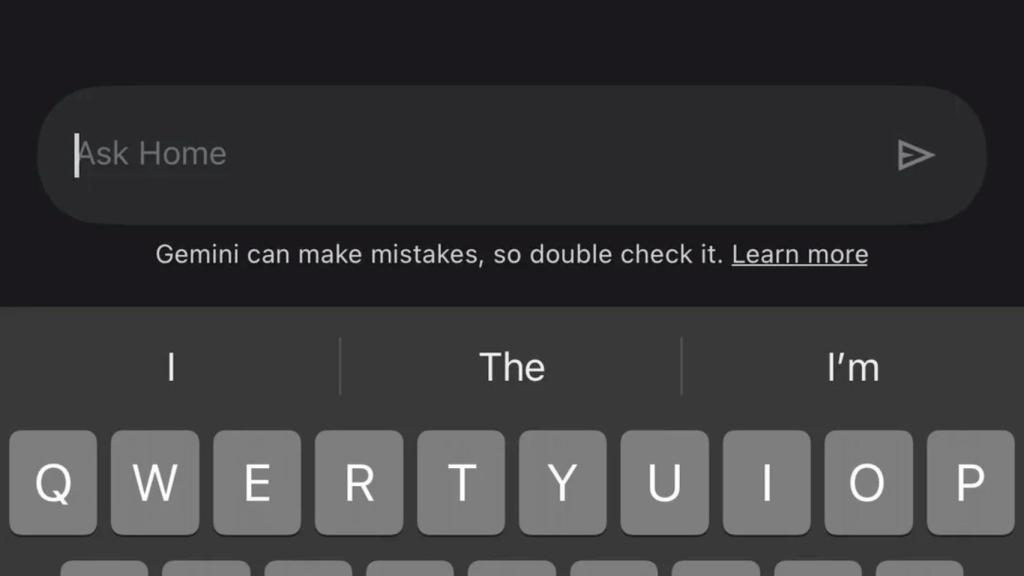Tap the U key

pos(665,483)
